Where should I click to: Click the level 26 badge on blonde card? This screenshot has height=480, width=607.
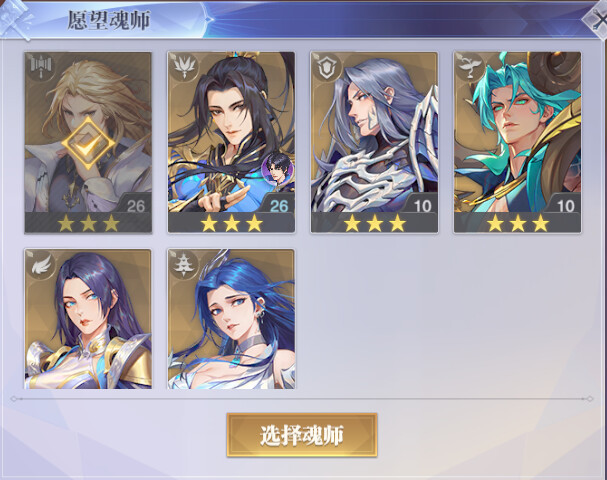135,206
